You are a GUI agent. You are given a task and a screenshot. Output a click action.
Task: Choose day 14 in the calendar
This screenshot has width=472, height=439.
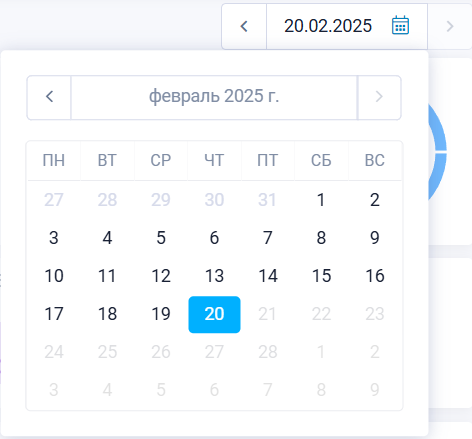268,276
